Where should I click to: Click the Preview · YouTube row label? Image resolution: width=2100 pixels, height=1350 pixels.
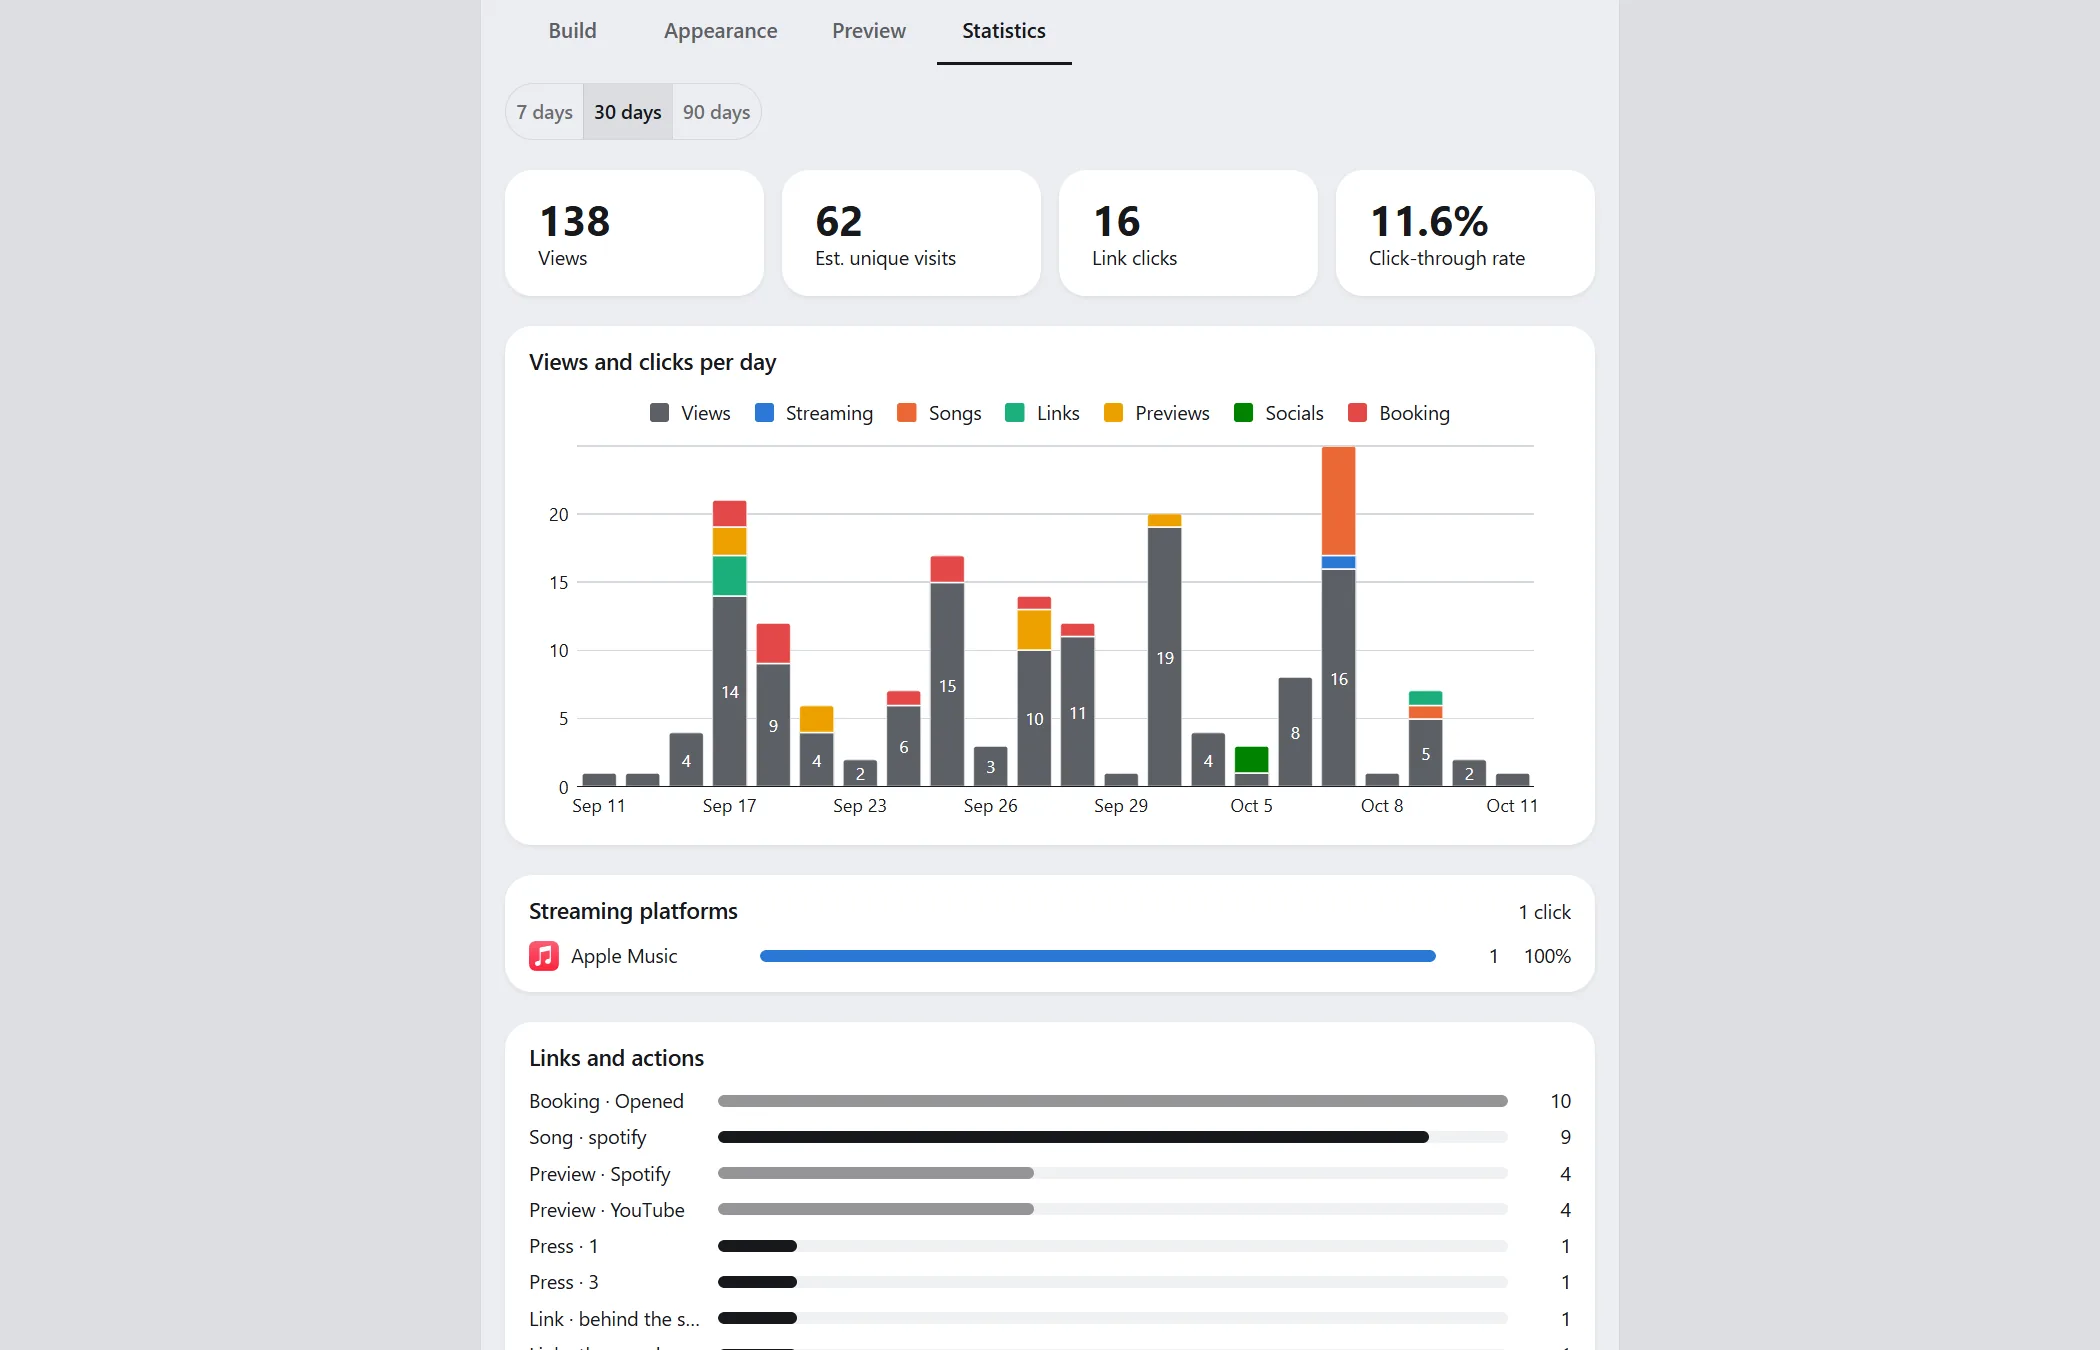[x=607, y=1210]
